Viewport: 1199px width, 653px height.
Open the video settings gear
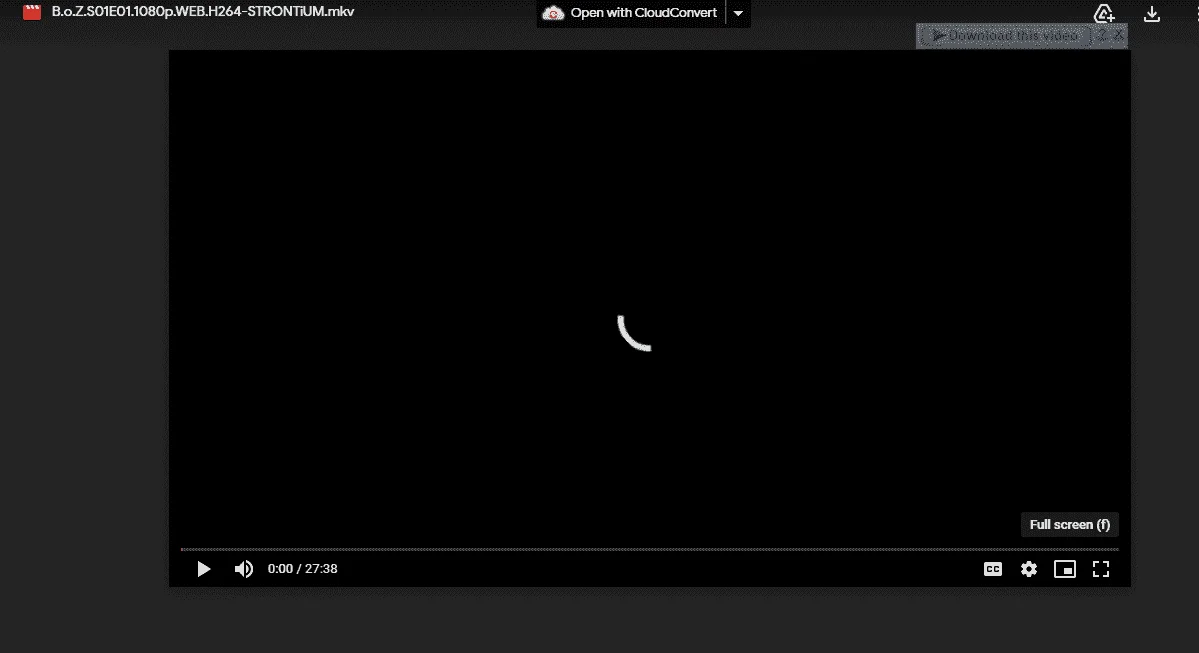[x=1029, y=569]
